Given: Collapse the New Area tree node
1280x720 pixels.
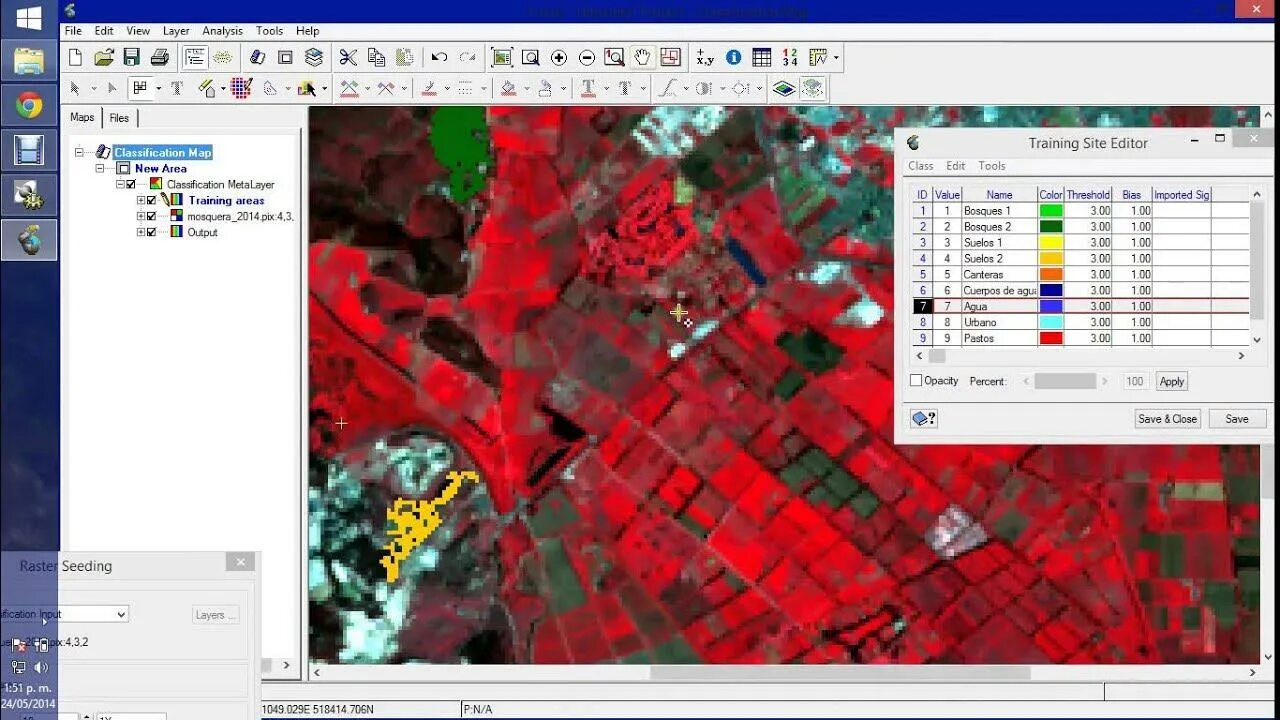Looking at the screenshot, I should click(x=100, y=168).
